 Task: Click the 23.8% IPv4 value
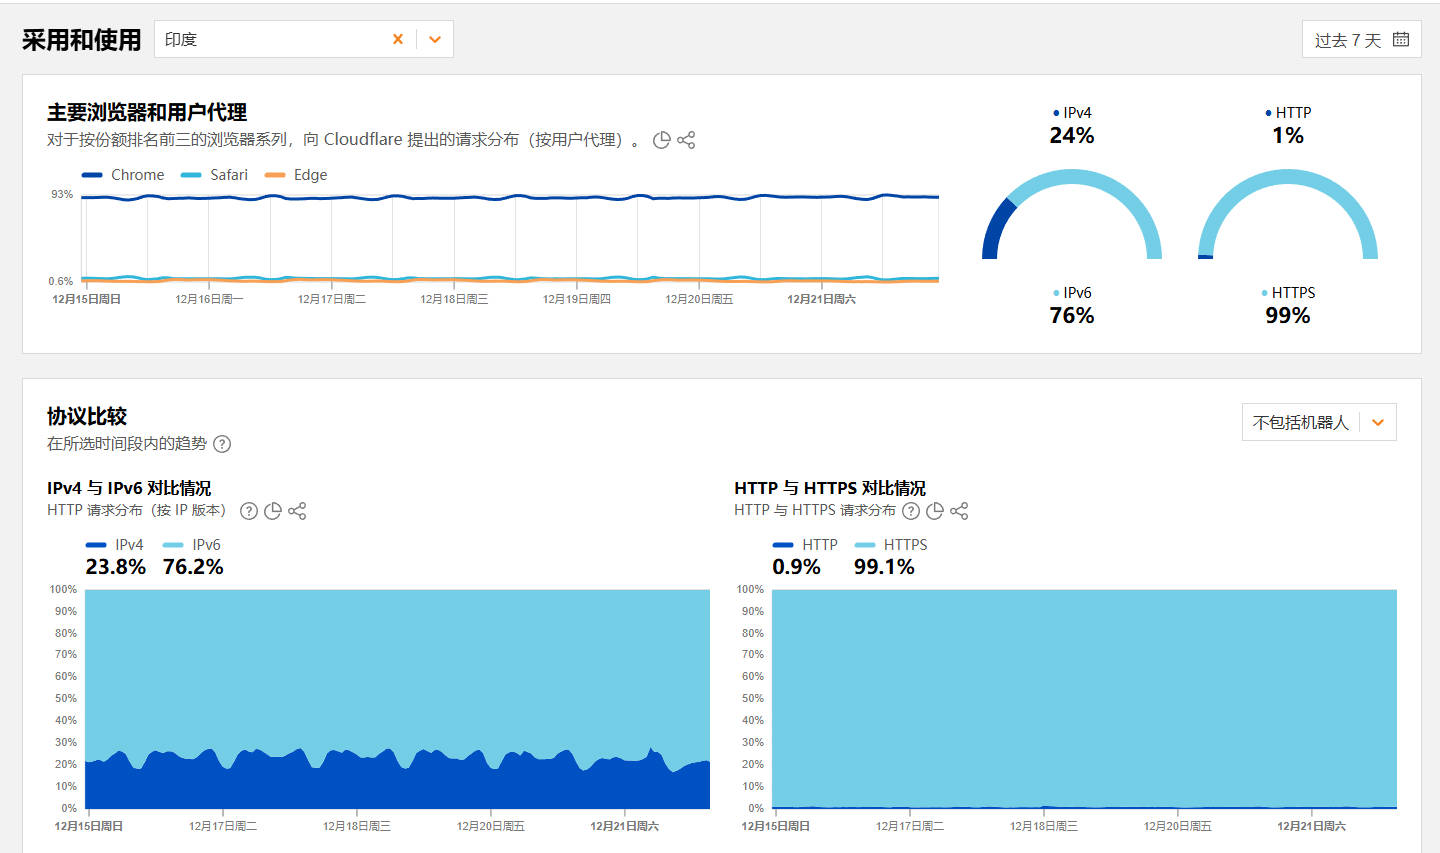click(x=116, y=567)
